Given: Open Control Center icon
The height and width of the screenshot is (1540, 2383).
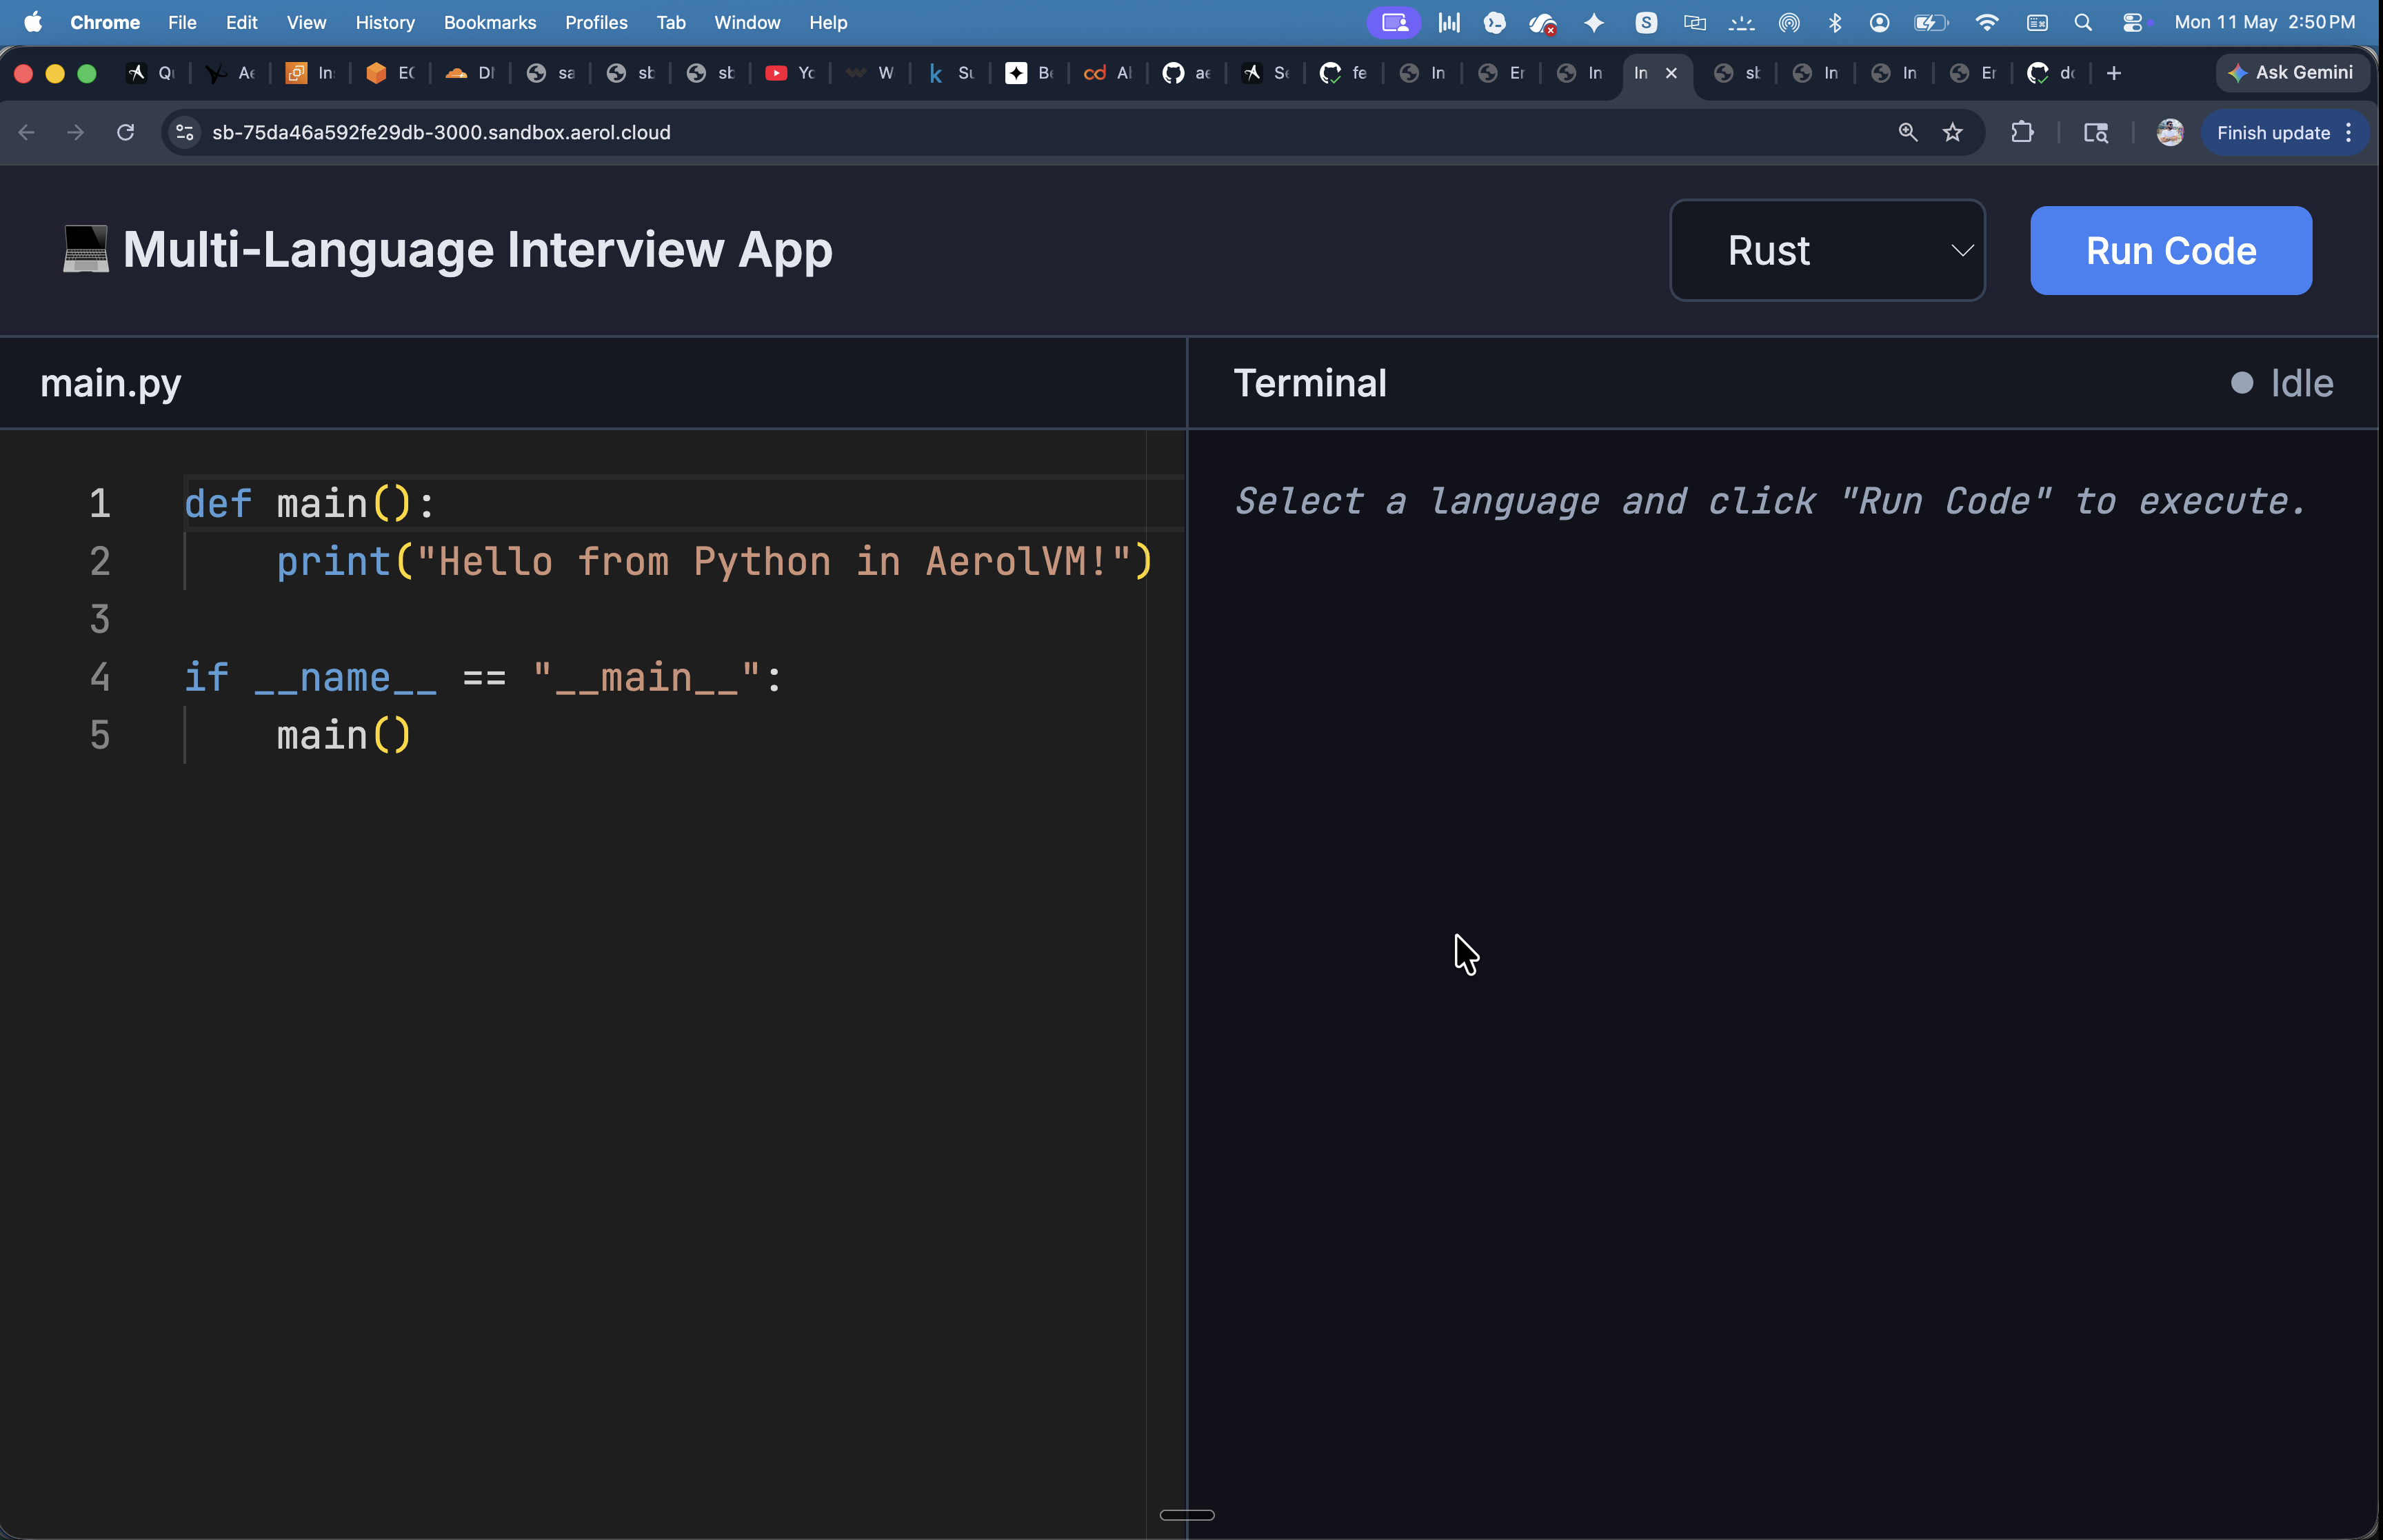Looking at the screenshot, I should pos(2132,22).
